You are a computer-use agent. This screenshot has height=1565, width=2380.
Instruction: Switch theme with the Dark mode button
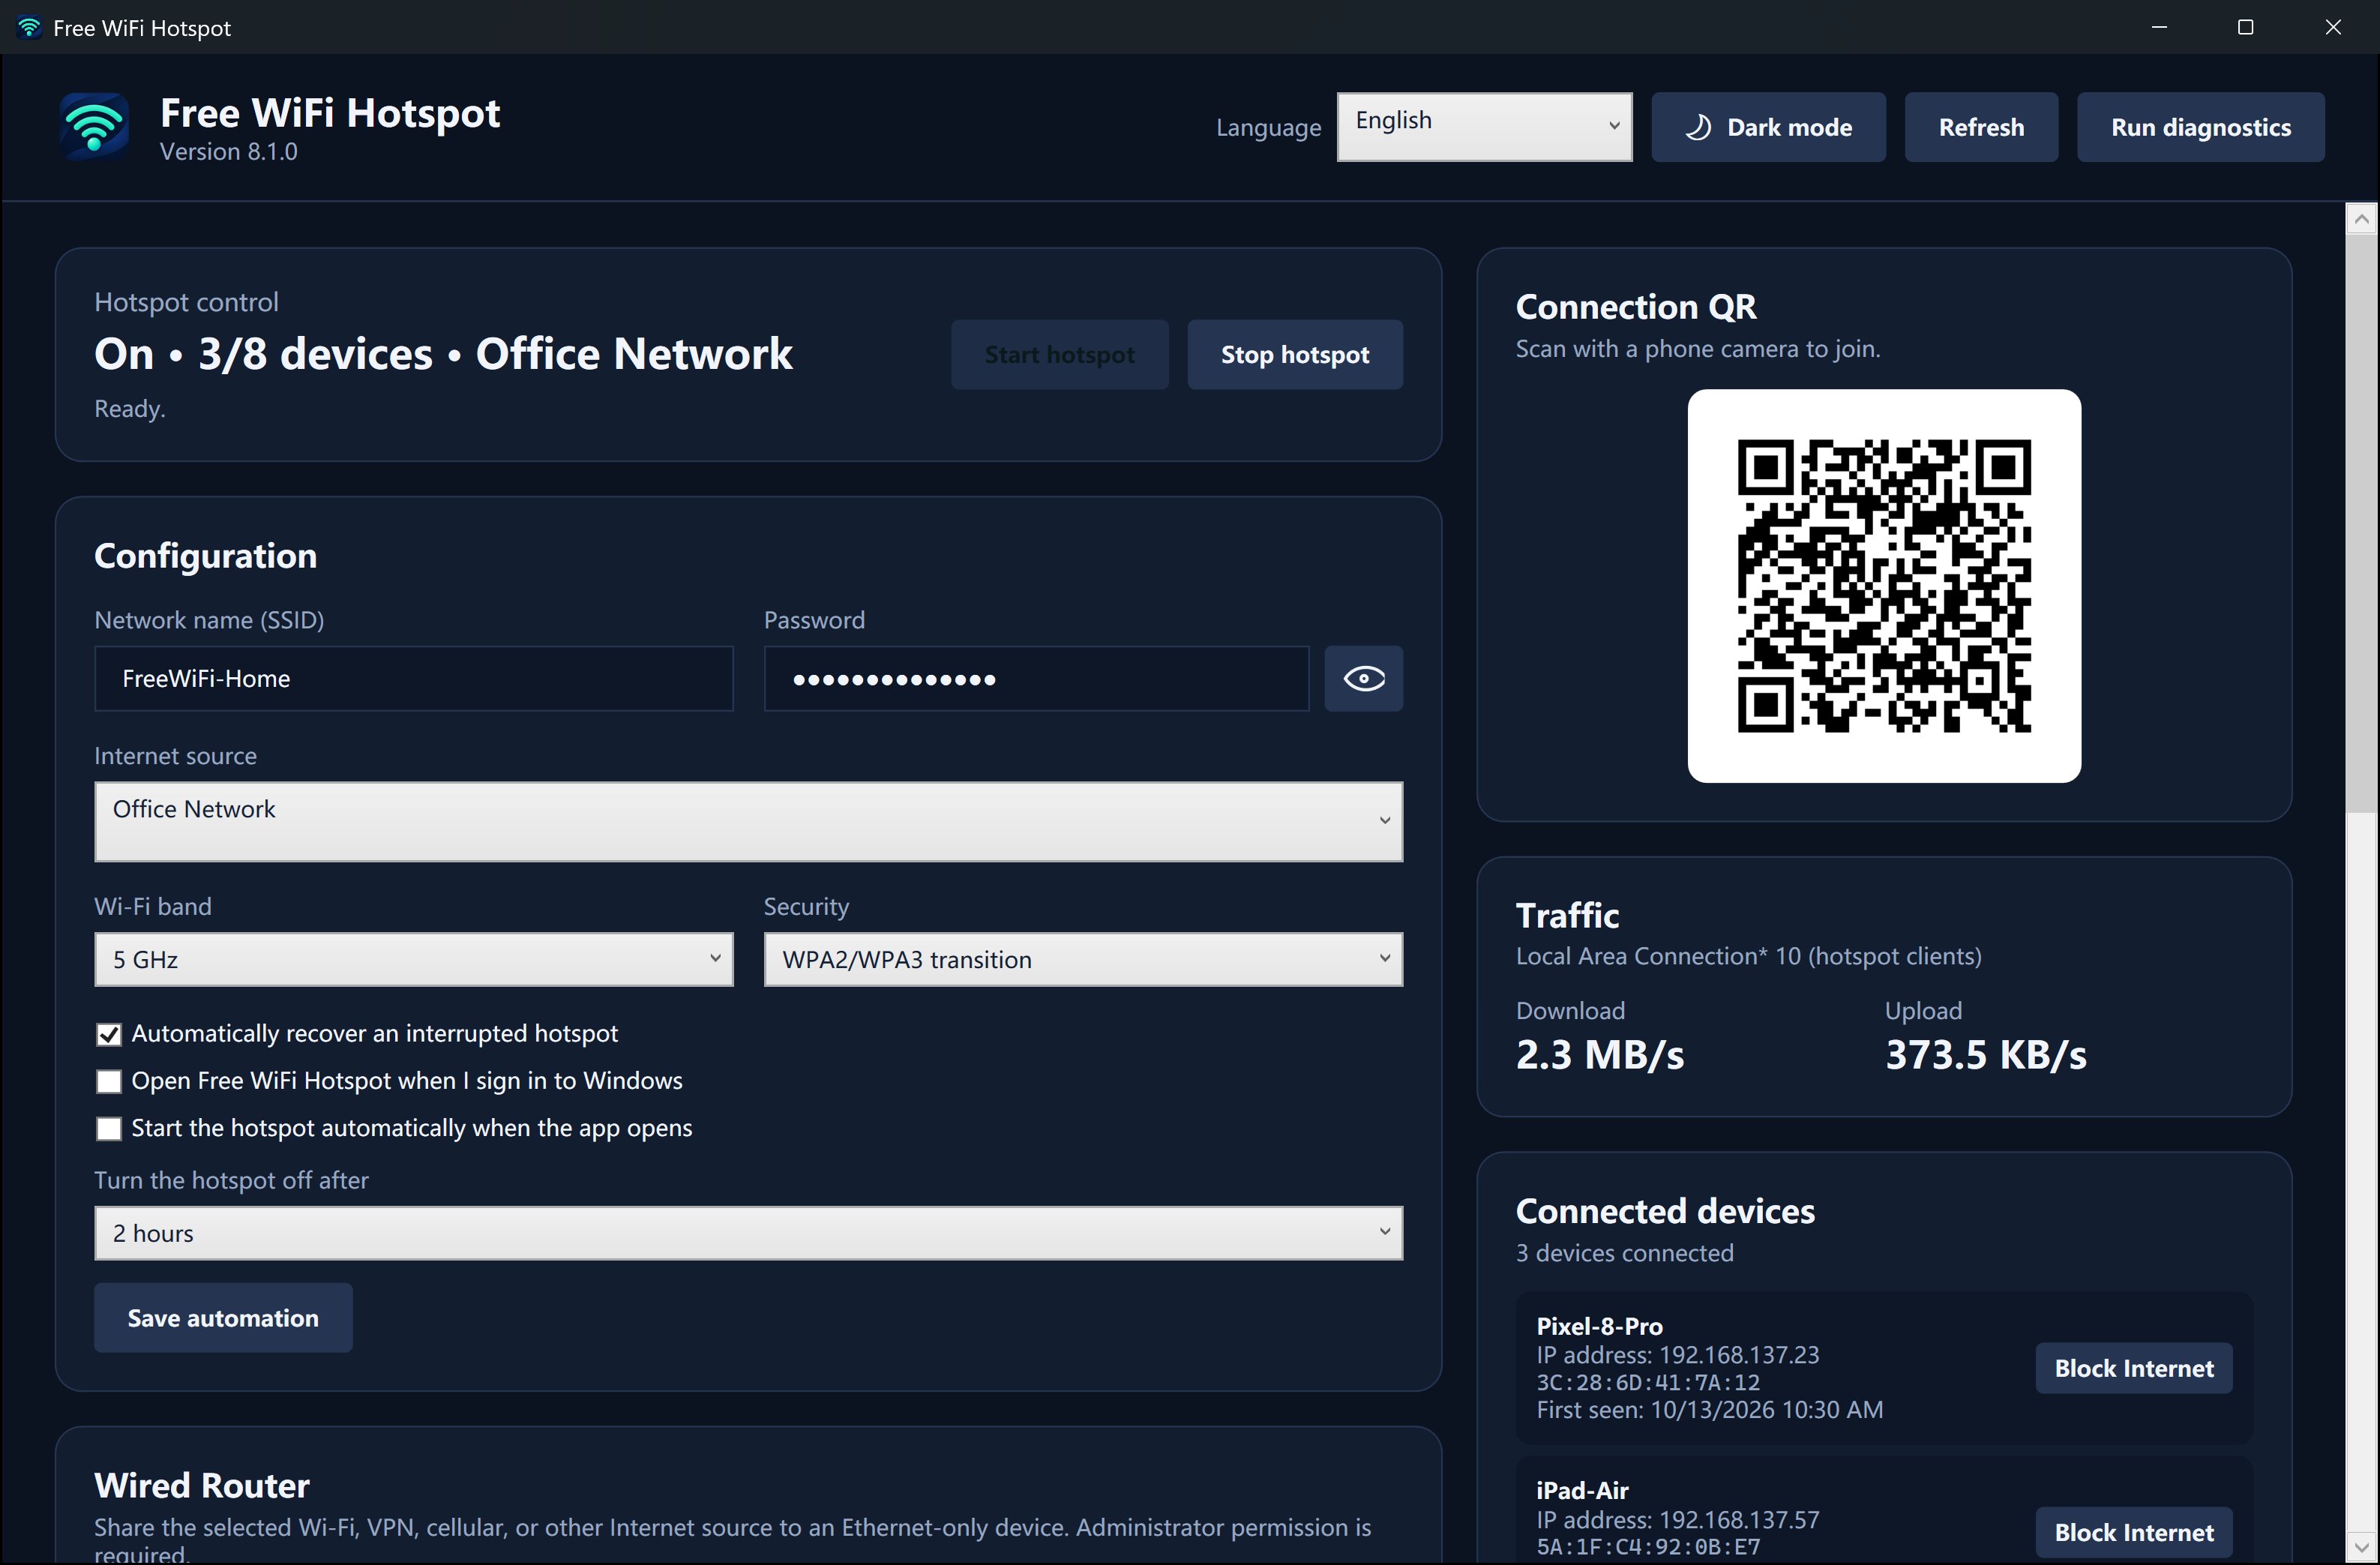tap(1768, 127)
